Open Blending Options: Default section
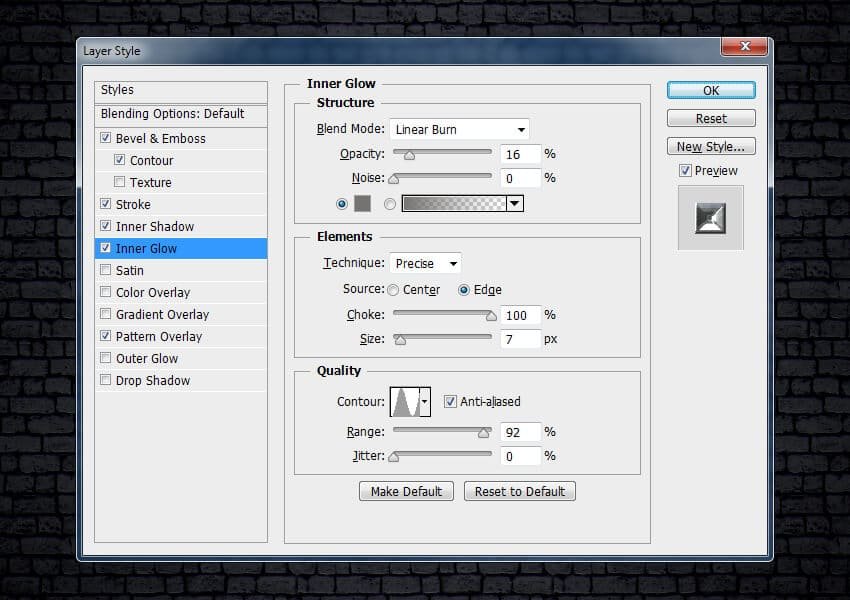The height and width of the screenshot is (600, 850). coord(172,114)
